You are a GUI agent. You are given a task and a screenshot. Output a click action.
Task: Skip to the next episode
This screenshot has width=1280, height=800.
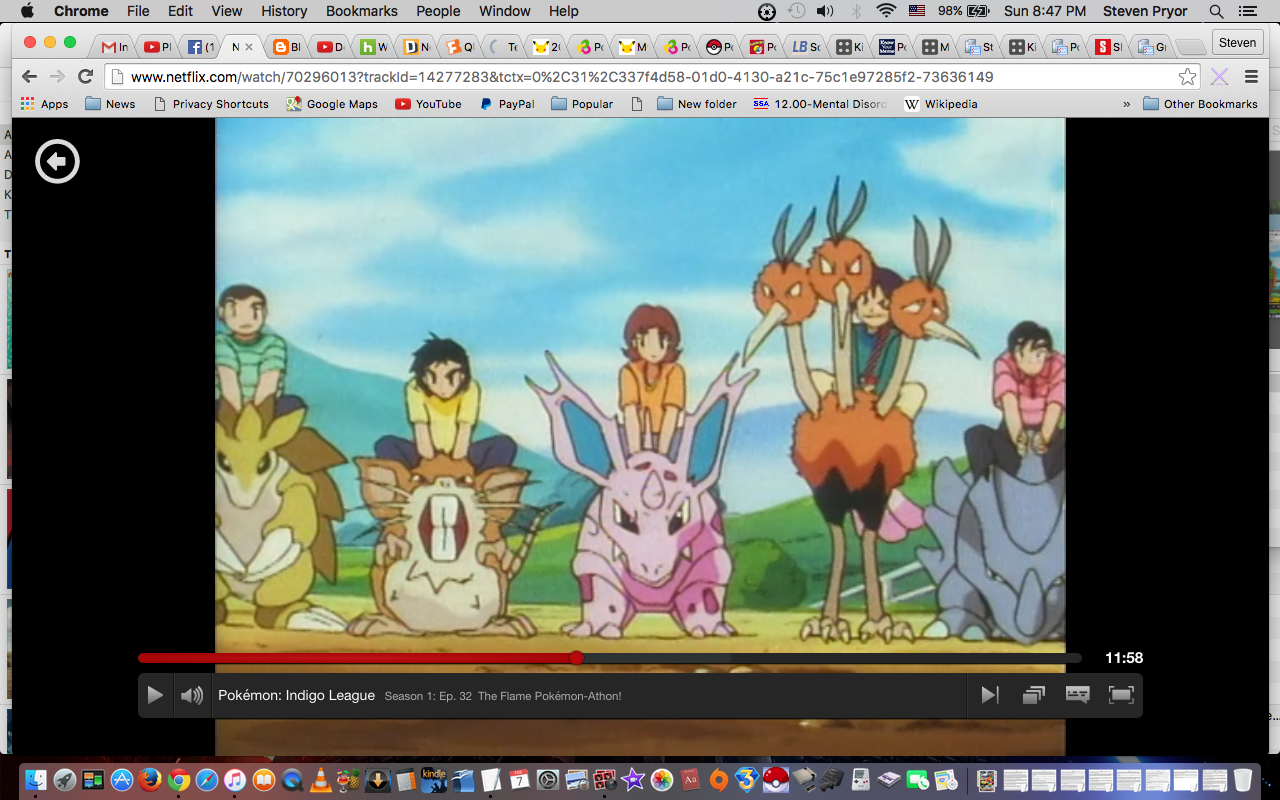990,695
